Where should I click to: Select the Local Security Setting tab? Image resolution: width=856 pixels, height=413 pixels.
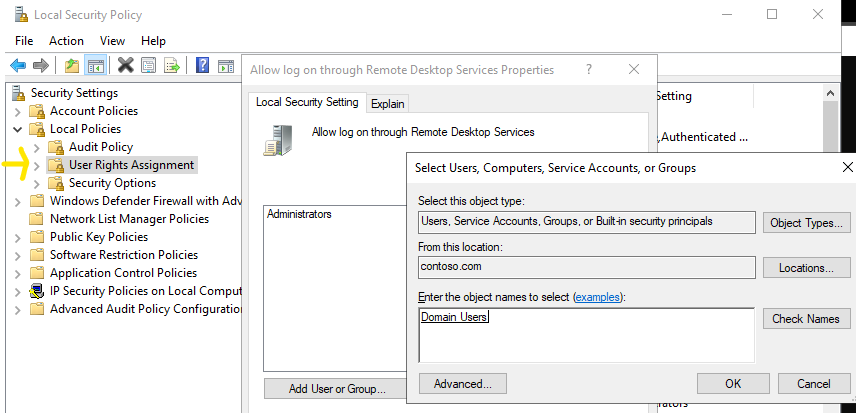307,102
